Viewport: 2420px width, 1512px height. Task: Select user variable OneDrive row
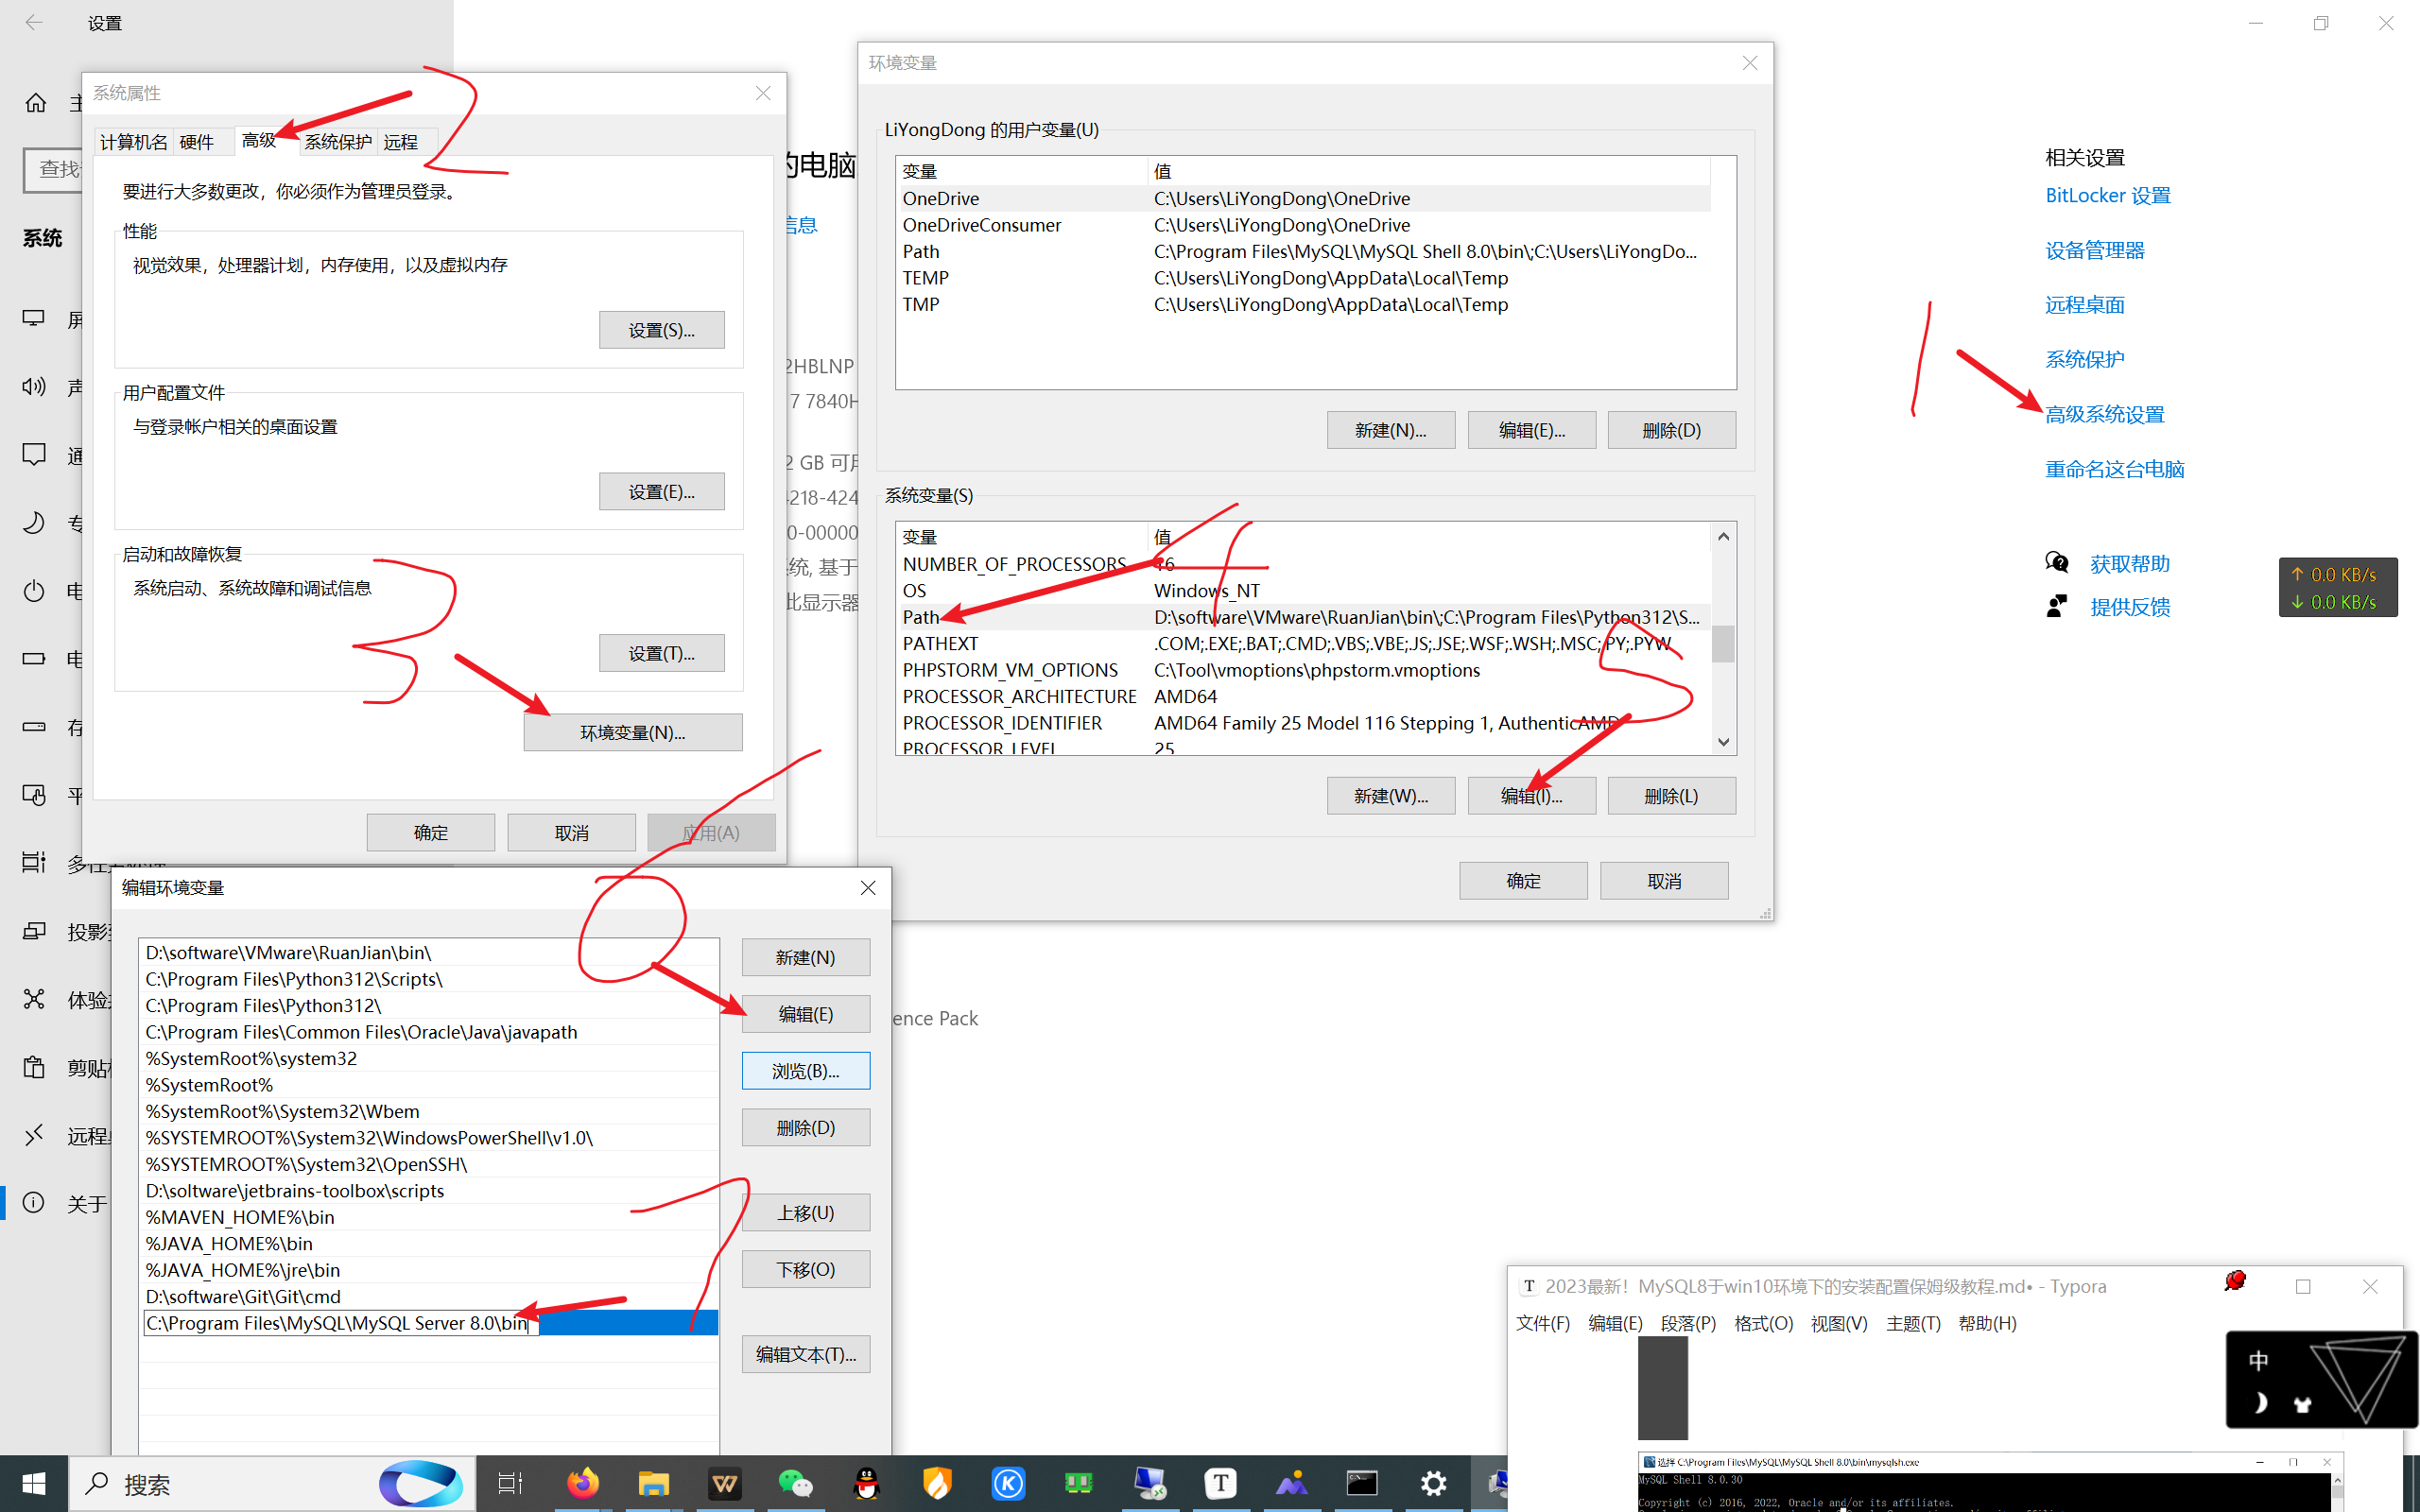tap(1304, 198)
